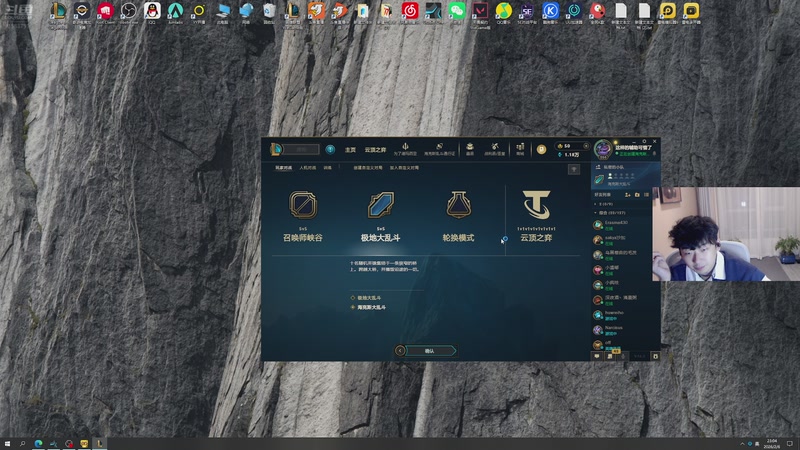Image resolution: width=800 pixels, height=450 pixels.
Task: Click the 确认 confirm button
Action: (431, 351)
